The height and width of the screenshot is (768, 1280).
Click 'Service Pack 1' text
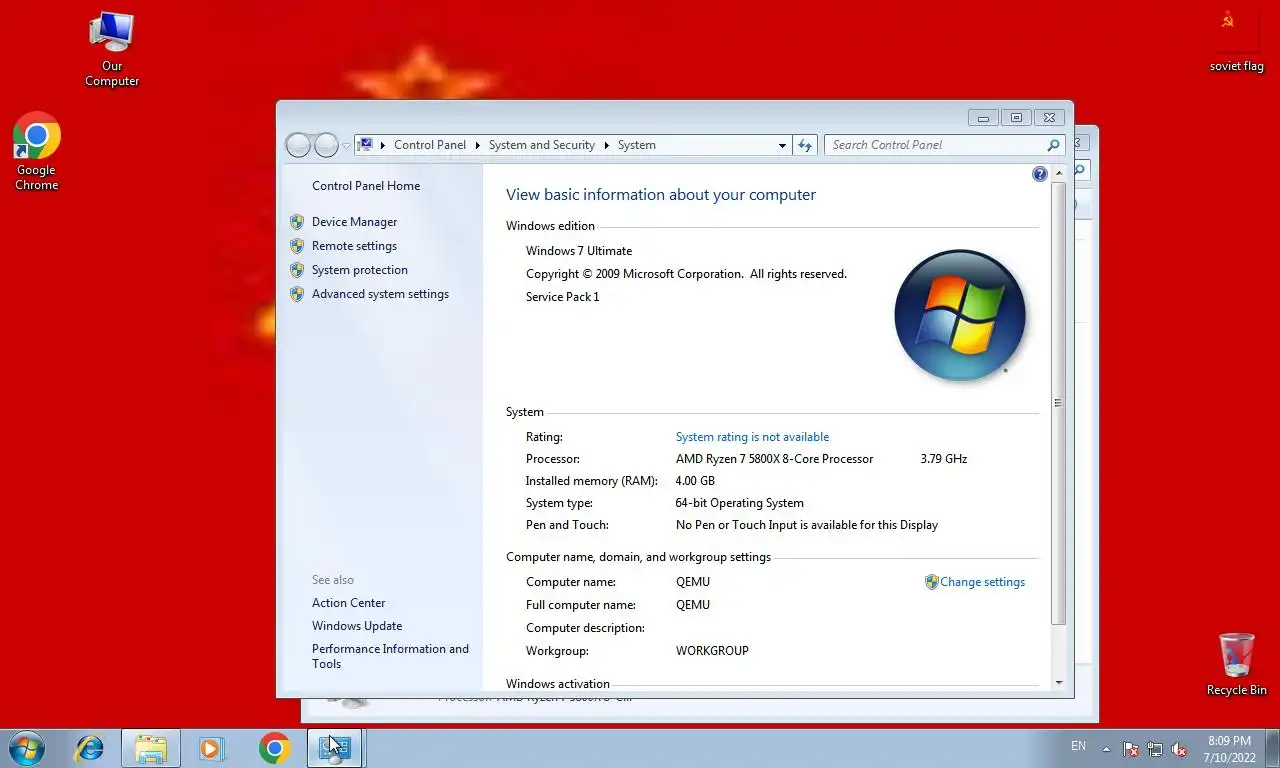click(x=563, y=297)
